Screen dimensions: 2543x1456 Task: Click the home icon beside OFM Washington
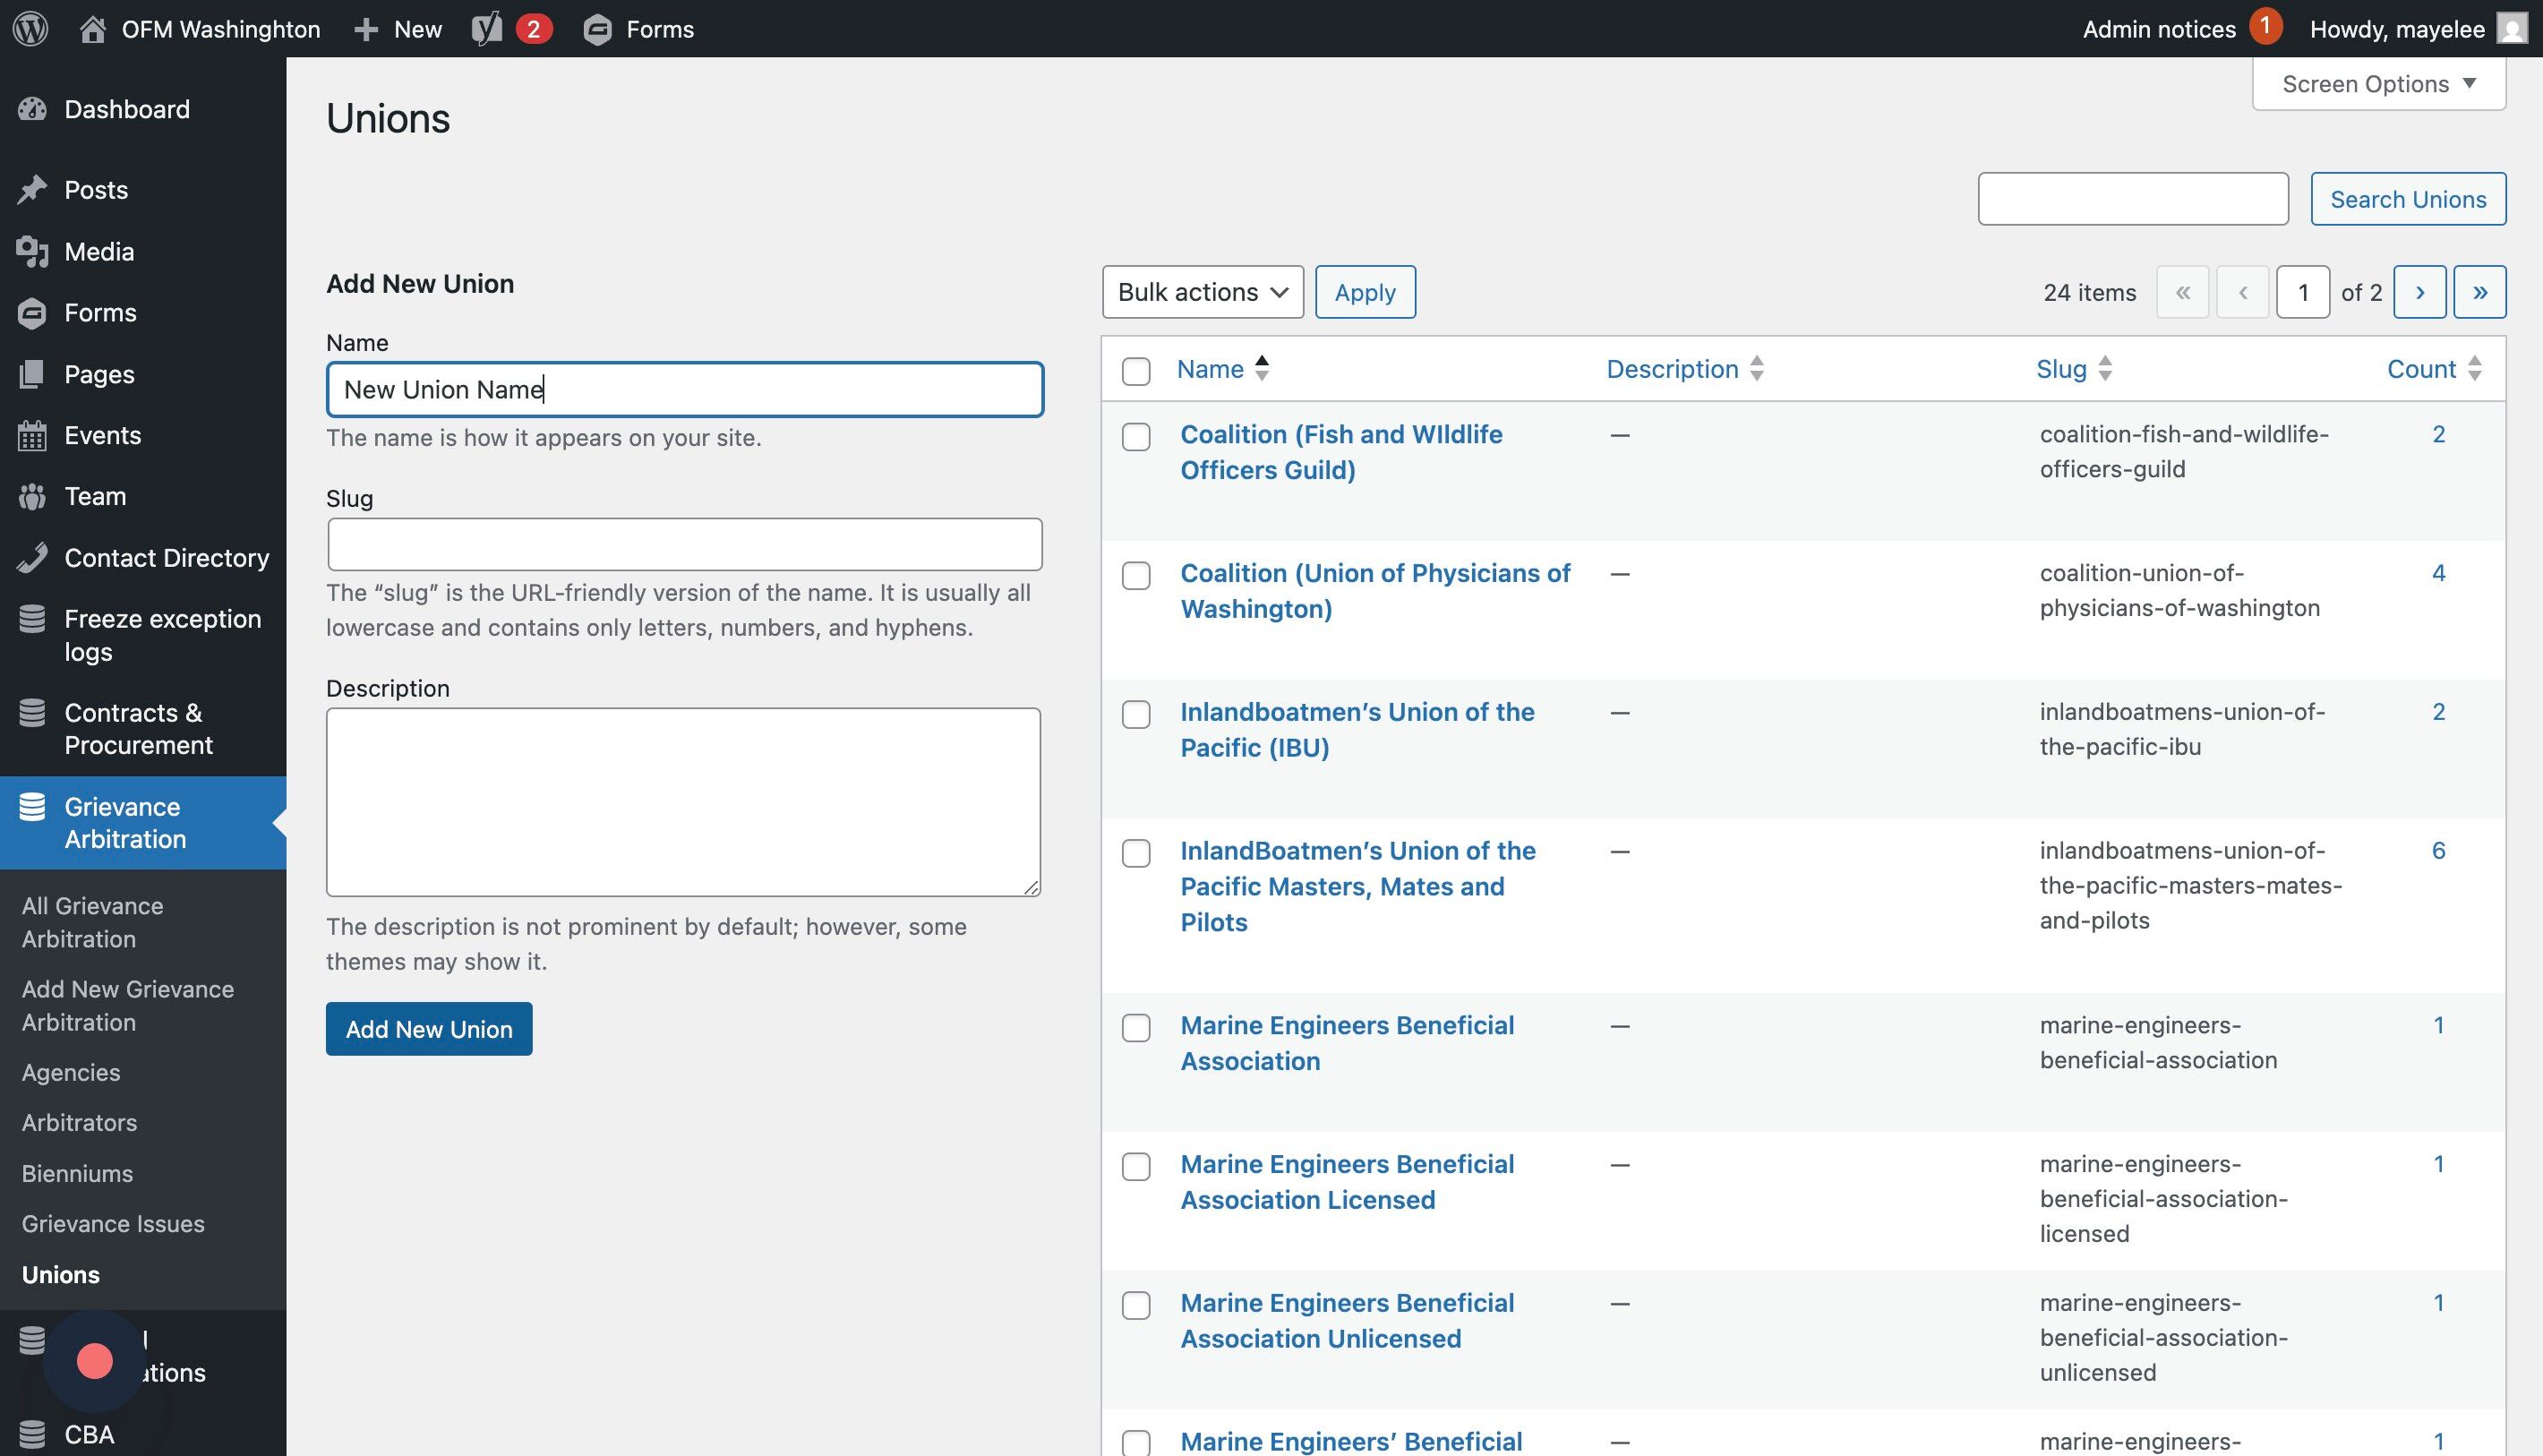(x=93, y=28)
